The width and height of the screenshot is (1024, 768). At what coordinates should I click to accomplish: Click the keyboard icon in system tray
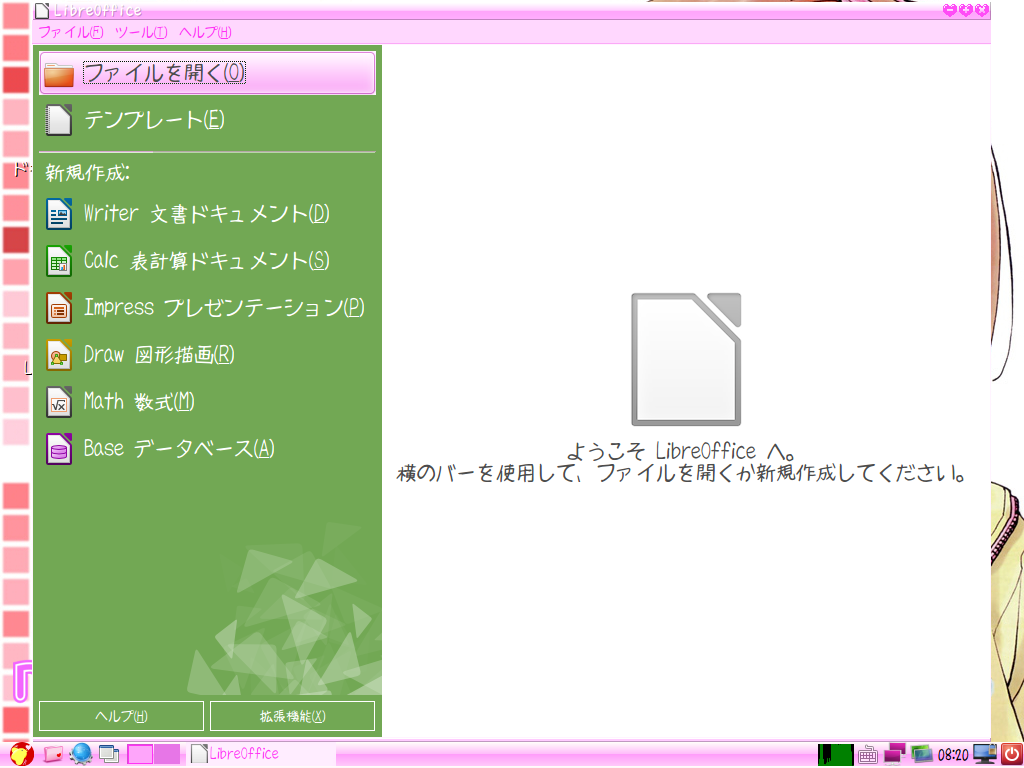(868, 754)
